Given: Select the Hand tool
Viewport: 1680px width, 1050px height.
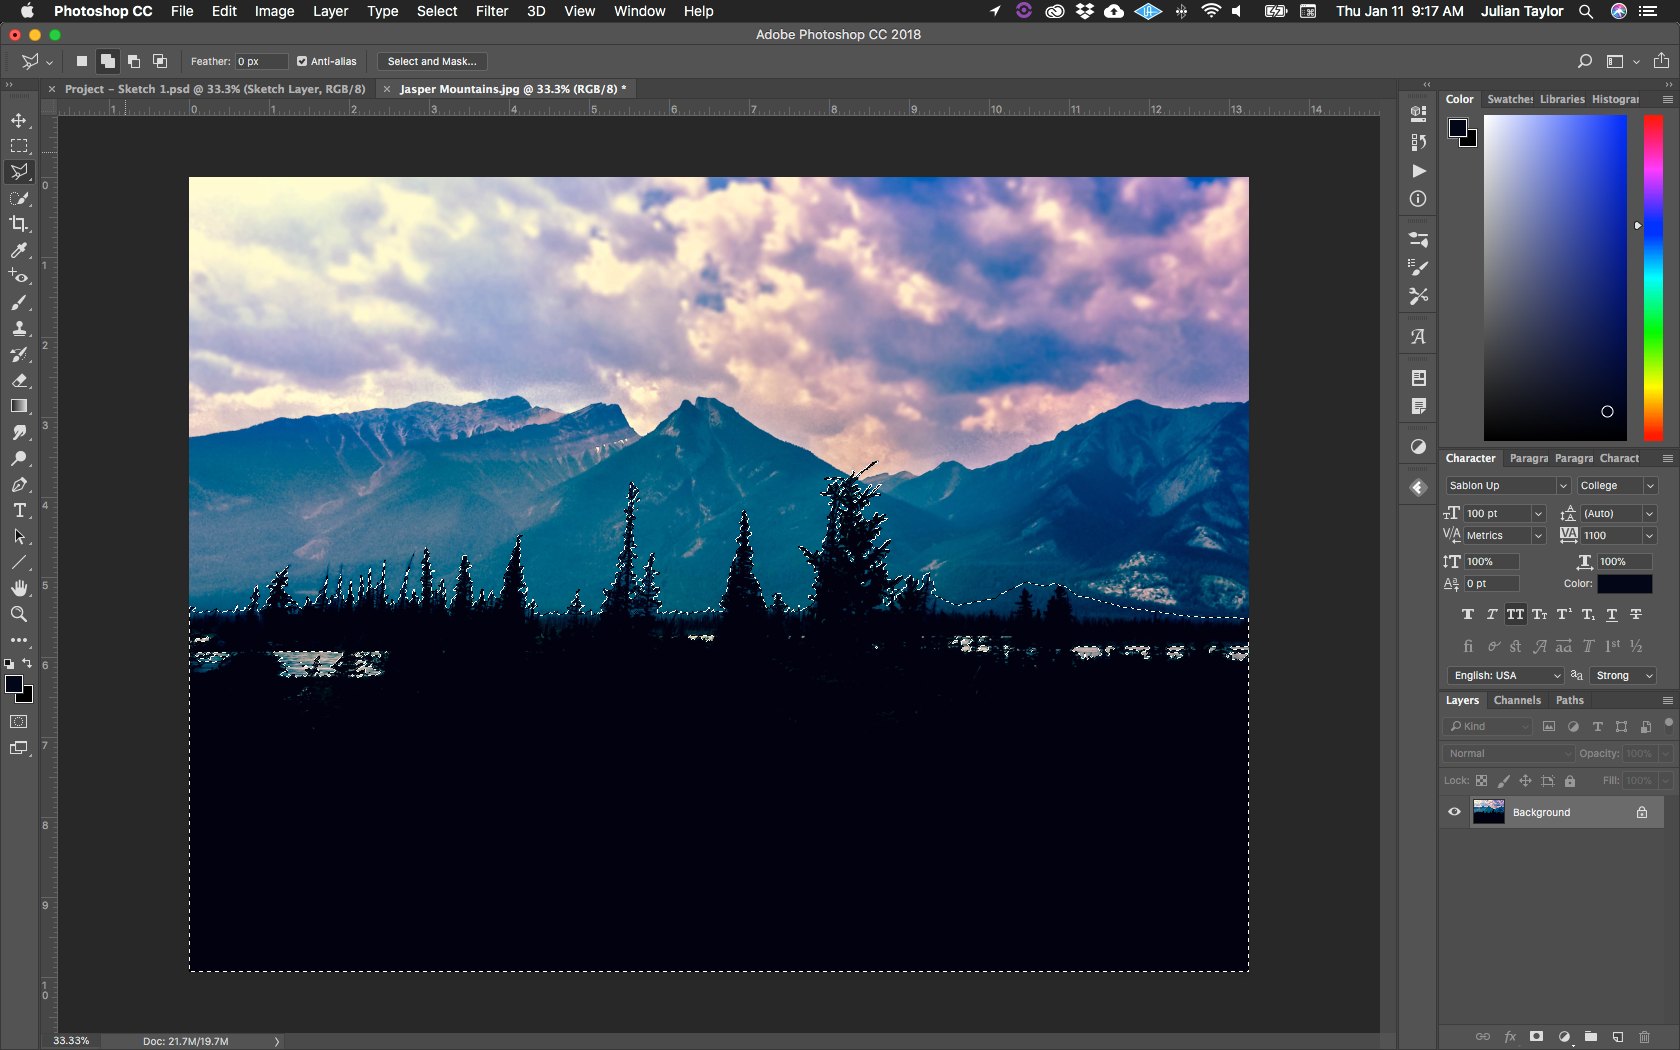Looking at the screenshot, I should coord(19,588).
